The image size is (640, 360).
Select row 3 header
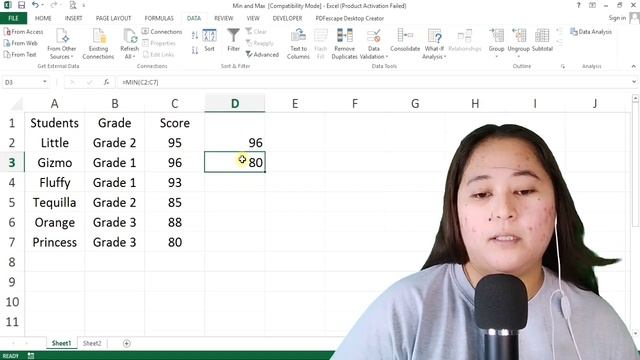[x=12, y=162]
